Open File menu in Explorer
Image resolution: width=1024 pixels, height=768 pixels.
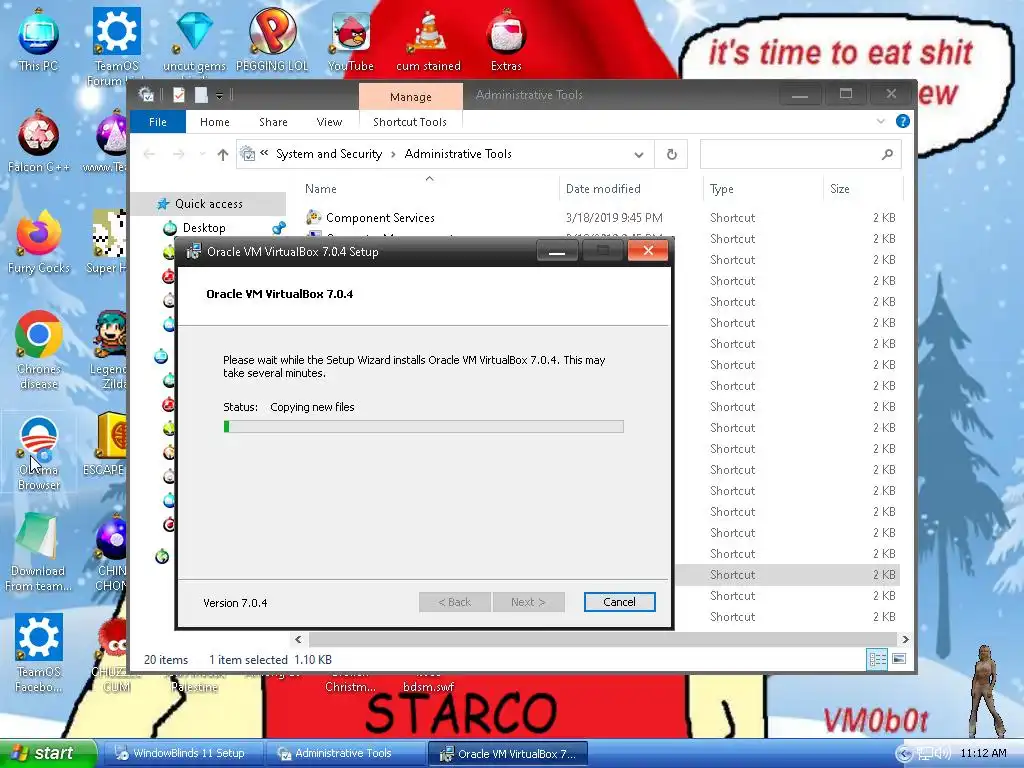(x=157, y=121)
